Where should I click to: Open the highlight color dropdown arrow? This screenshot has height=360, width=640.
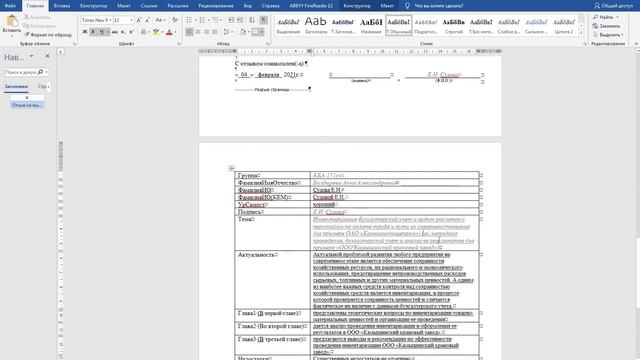(162, 32)
